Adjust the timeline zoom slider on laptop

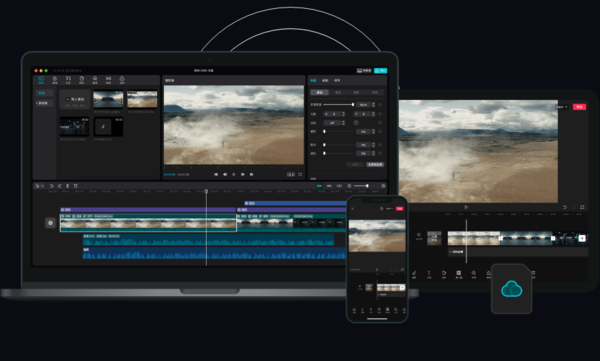click(x=361, y=186)
